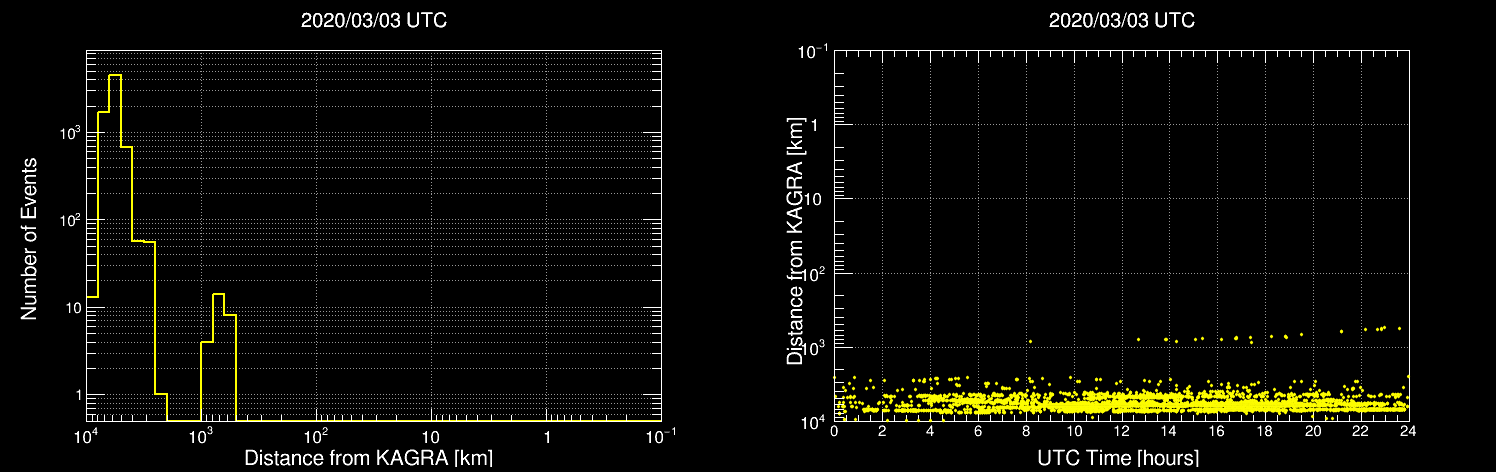This screenshot has height=472, width=1496.
Task: Click the "24" tick on the UTC Time axis
Action: point(1408,431)
